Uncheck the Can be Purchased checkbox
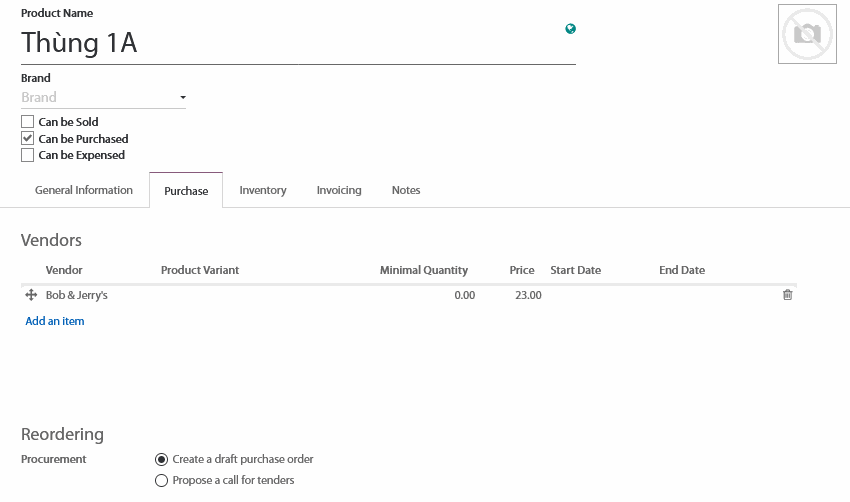850x502 pixels. click(x=28, y=139)
